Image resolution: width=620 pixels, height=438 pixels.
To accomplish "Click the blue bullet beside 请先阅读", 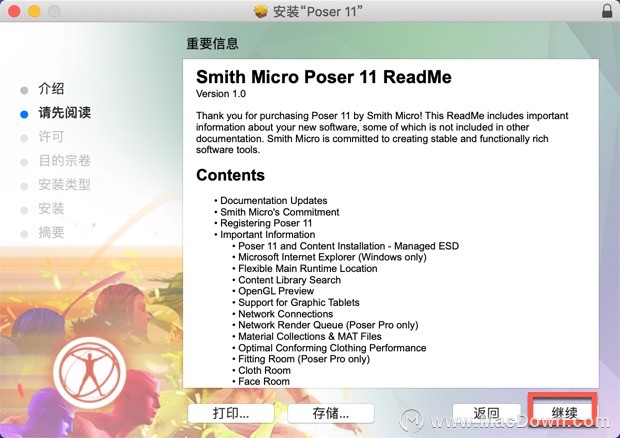I will click(x=24, y=114).
